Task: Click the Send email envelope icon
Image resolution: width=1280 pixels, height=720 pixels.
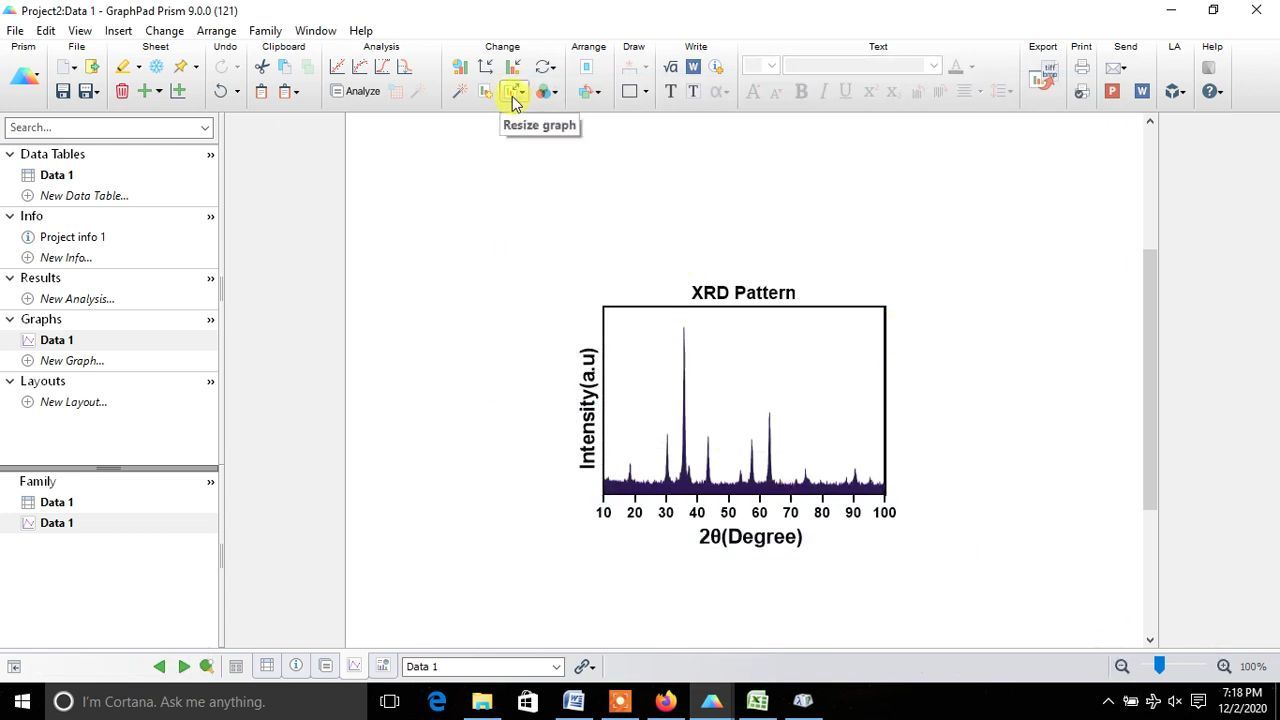Action: [x=1113, y=67]
